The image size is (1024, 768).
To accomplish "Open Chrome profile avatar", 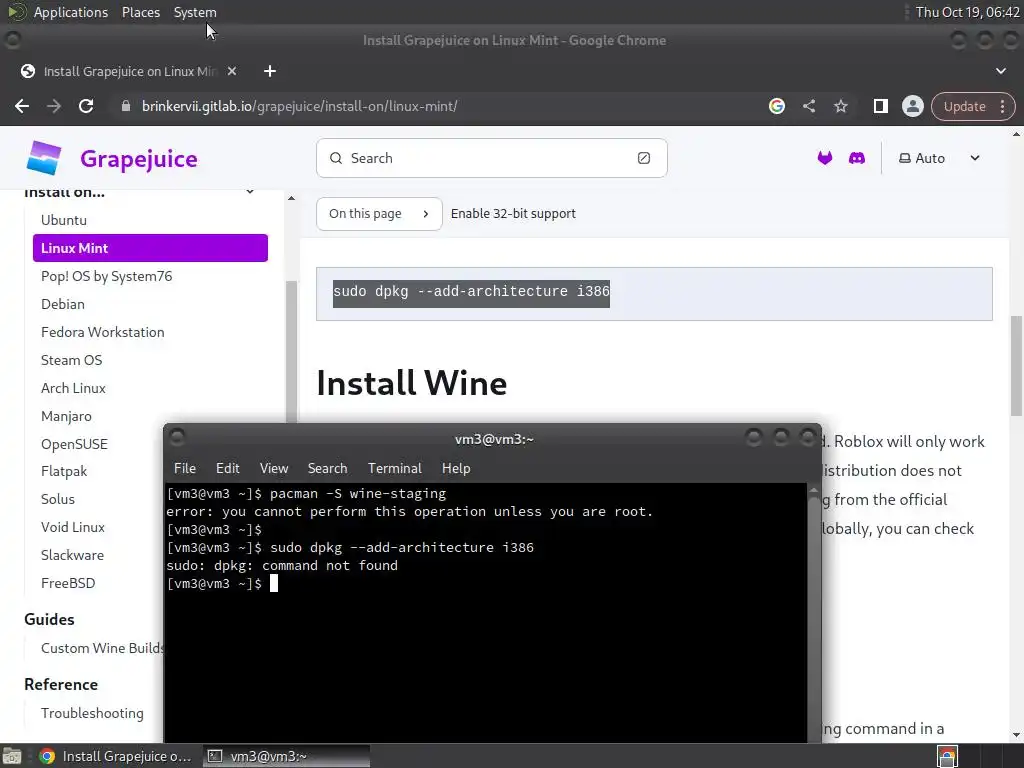I will pyautogui.click(x=912, y=106).
